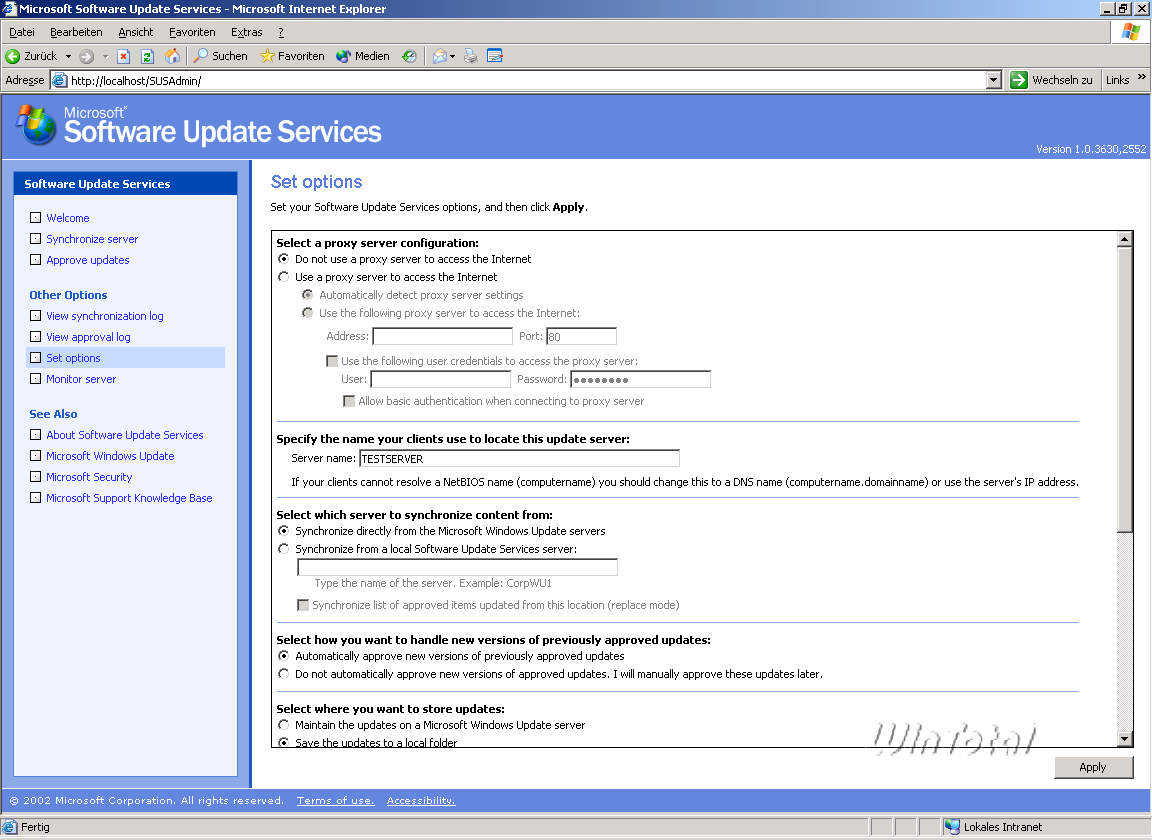Open the Medien toolbar button
1152x840 pixels.
(363, 56)
